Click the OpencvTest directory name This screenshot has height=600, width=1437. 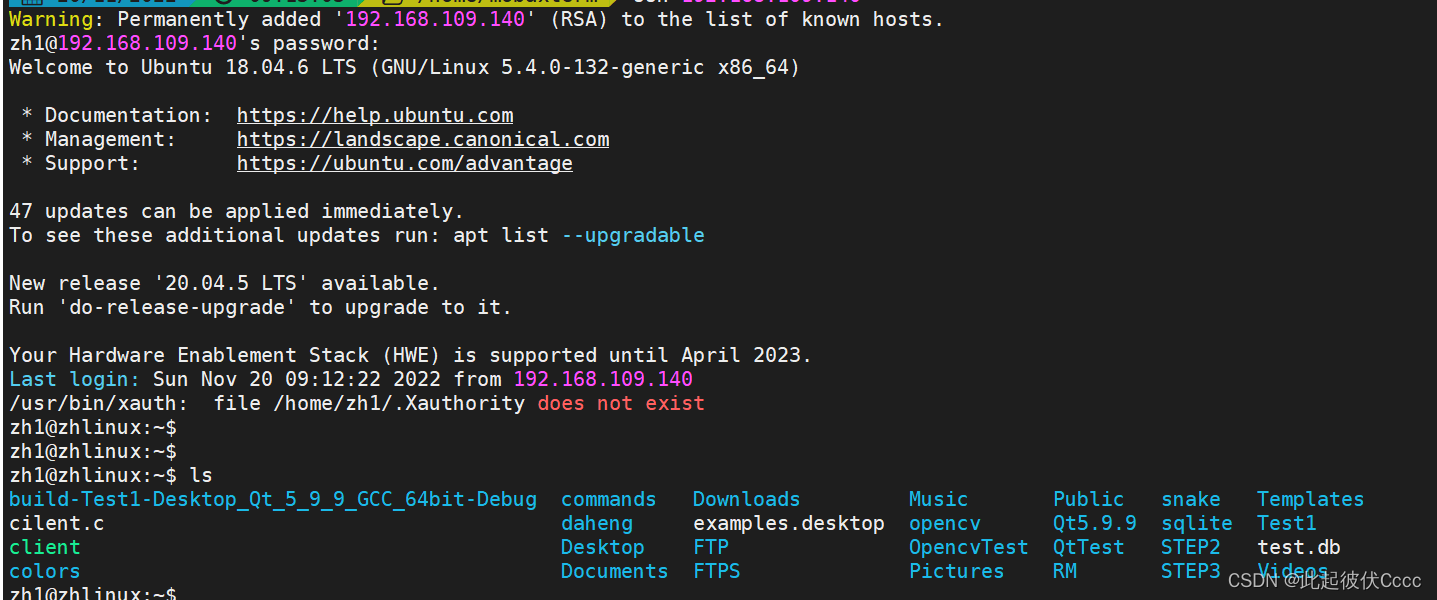(x=969, y=547)
